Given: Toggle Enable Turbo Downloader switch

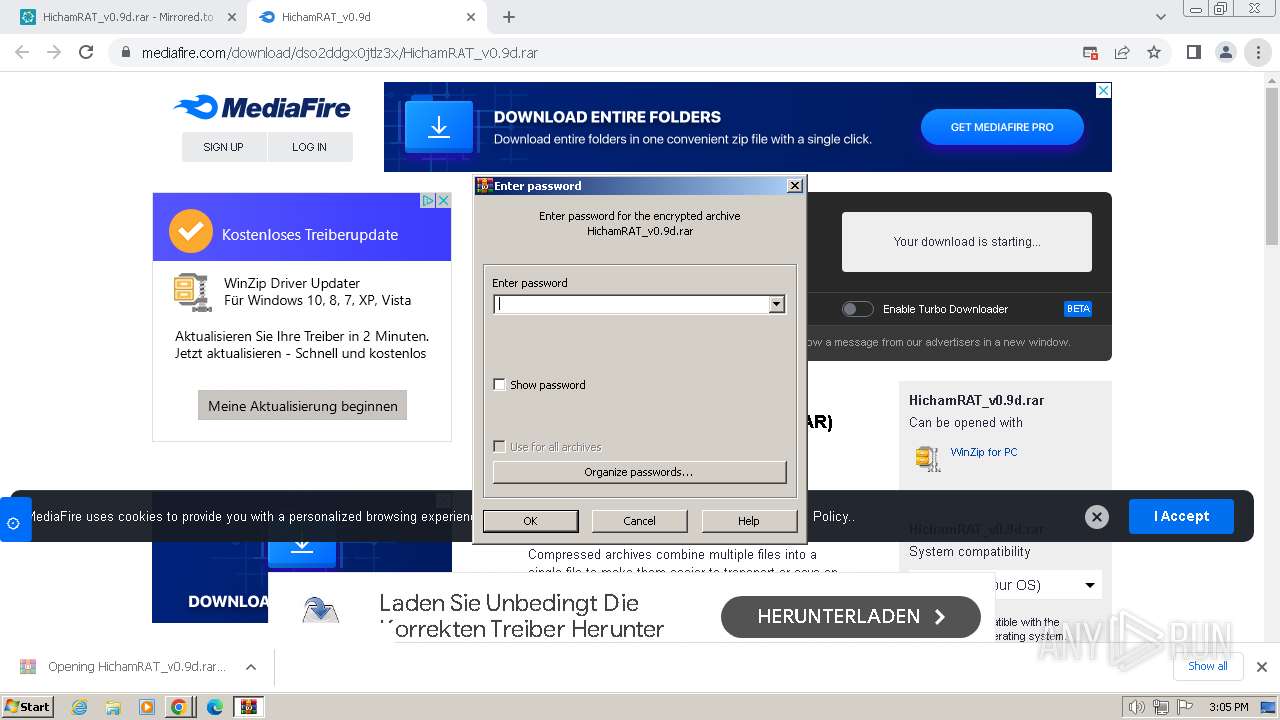Looking at the screenshot, I should click(x=857, y=309).
